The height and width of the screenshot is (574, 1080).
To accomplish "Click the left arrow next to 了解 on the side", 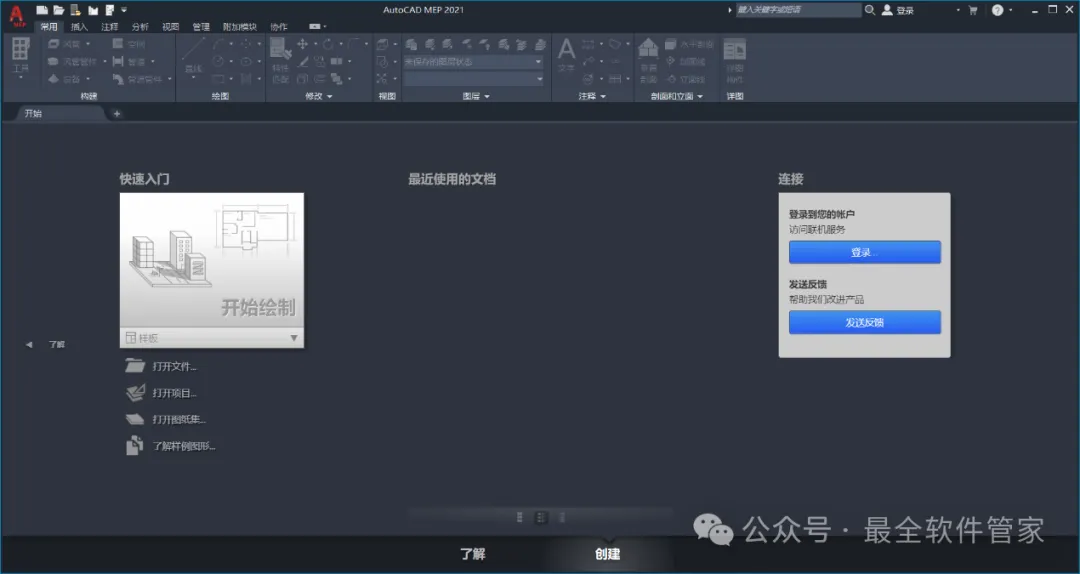I will click(29, 345).
